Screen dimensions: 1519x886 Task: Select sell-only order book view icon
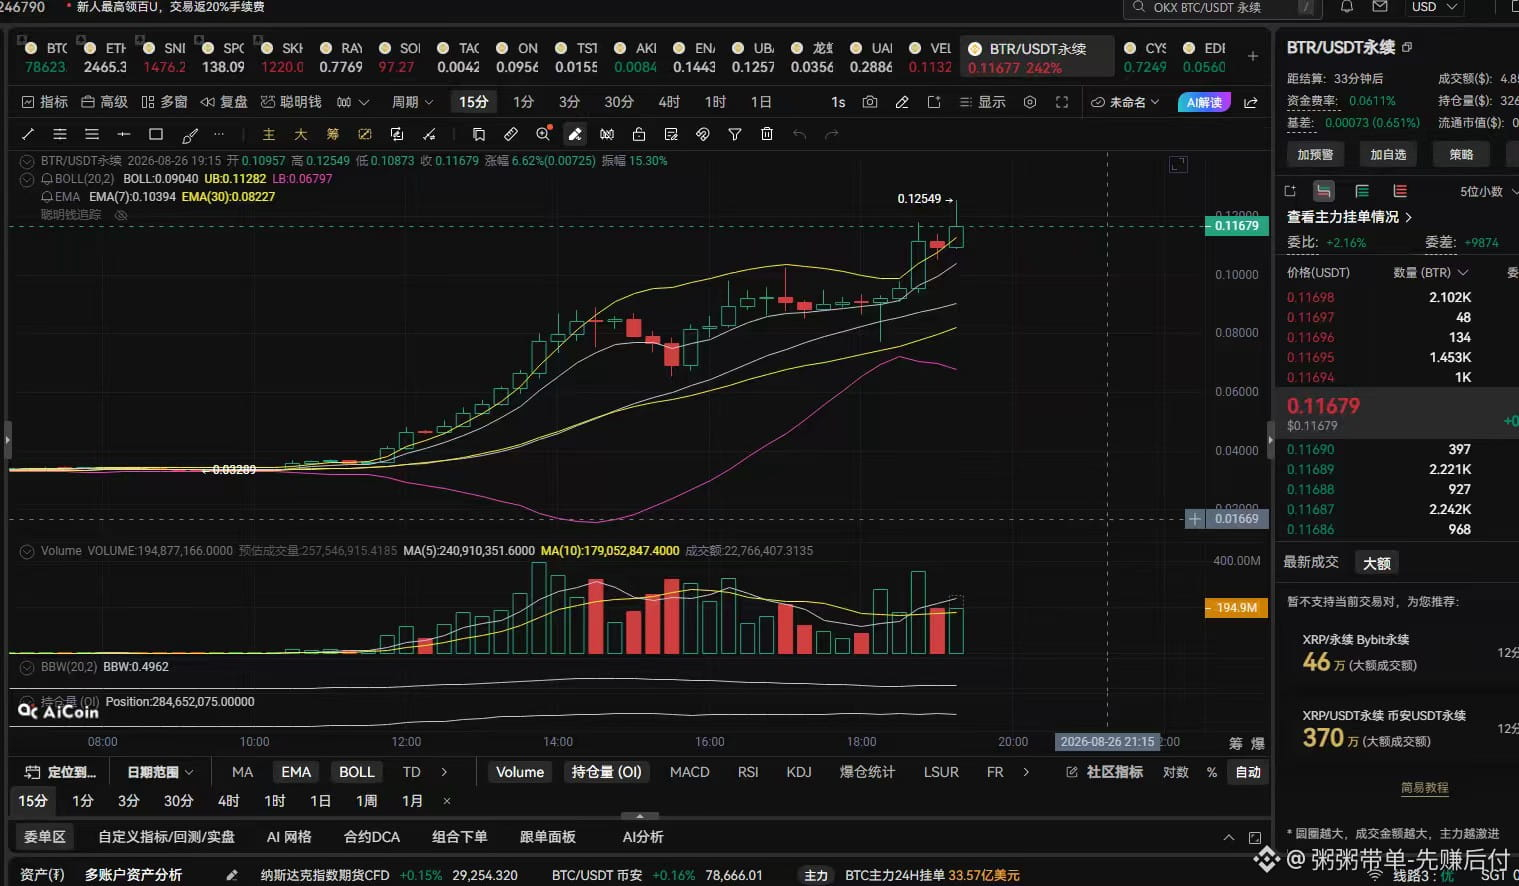pos(1400,191)
